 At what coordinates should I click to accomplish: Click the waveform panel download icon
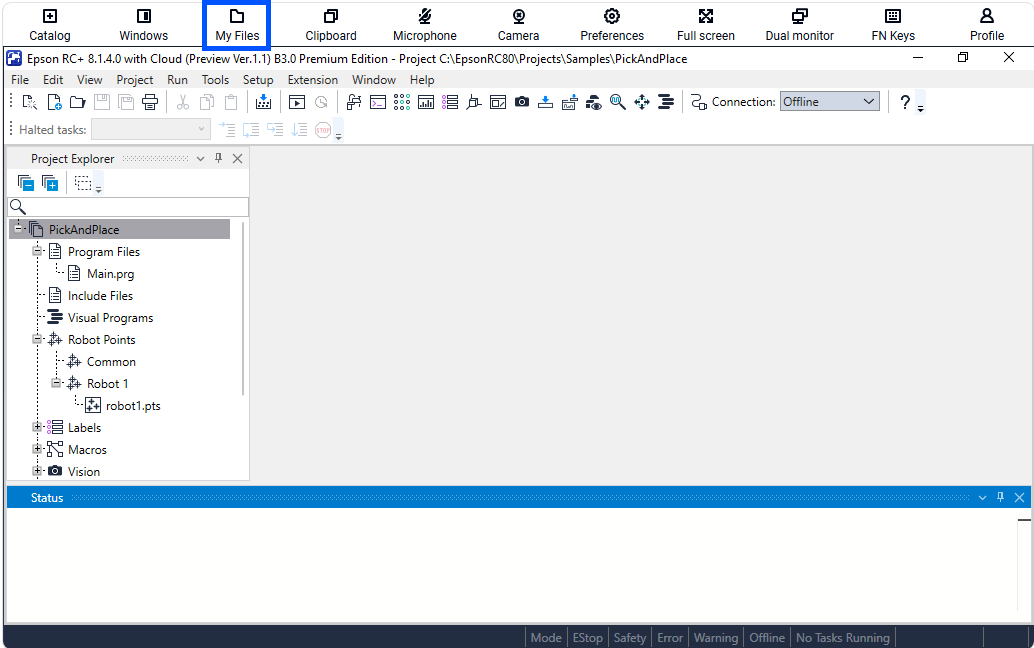click(570, 102)
